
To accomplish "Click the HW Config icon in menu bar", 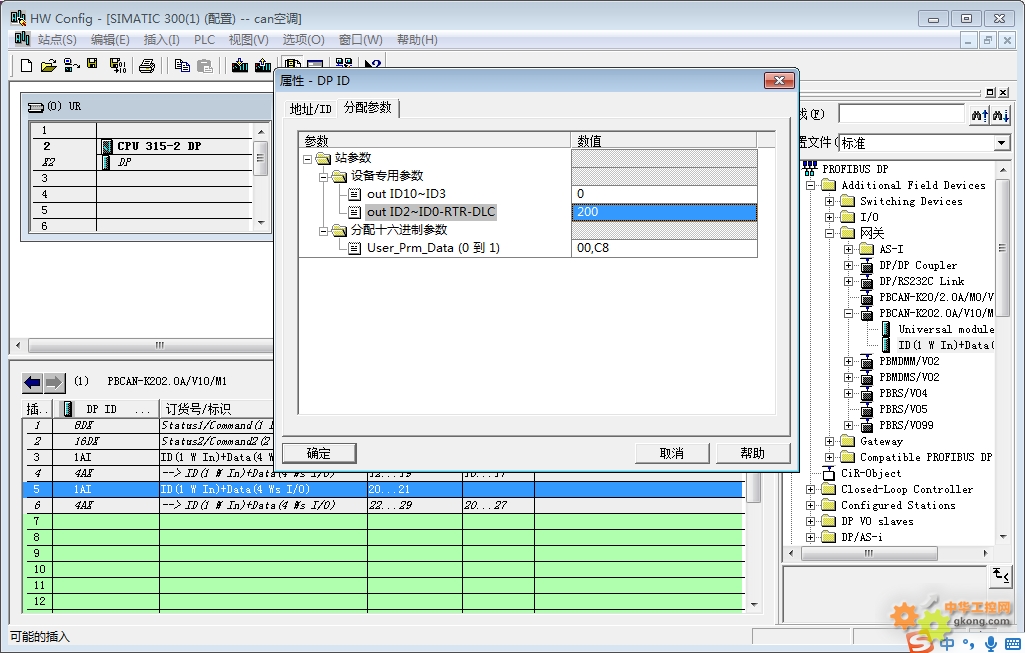I will pos(22,39).
